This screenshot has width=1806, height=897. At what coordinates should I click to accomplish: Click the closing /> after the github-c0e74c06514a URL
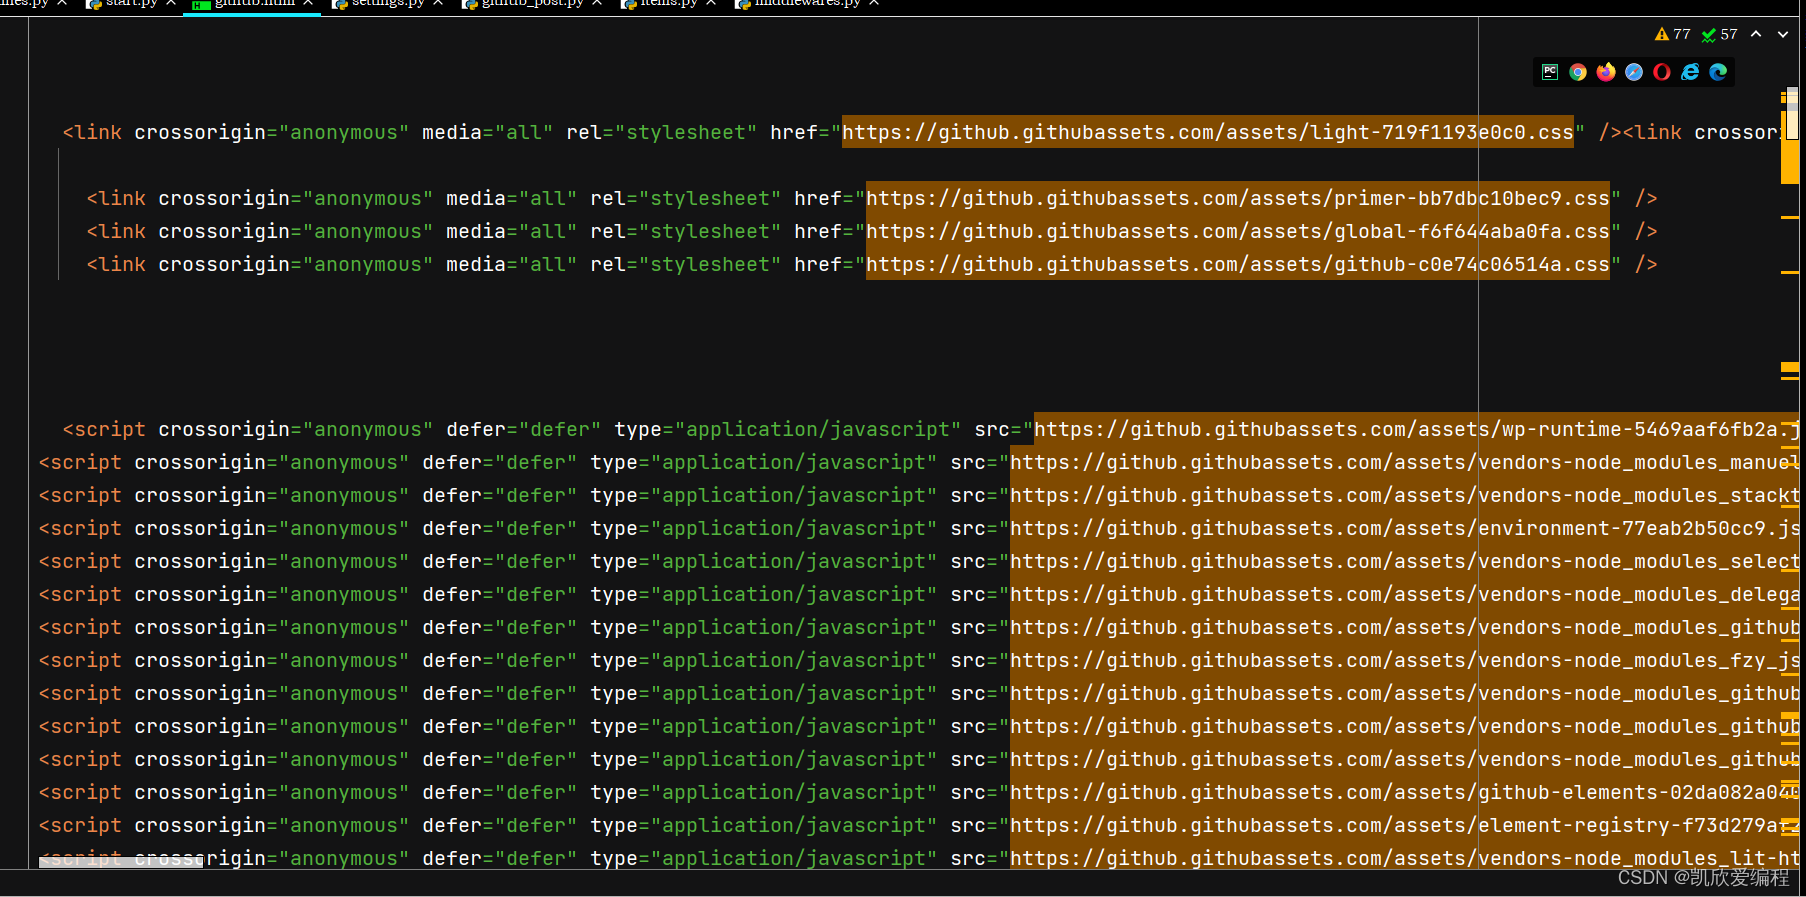click(x=1646, y=264)
